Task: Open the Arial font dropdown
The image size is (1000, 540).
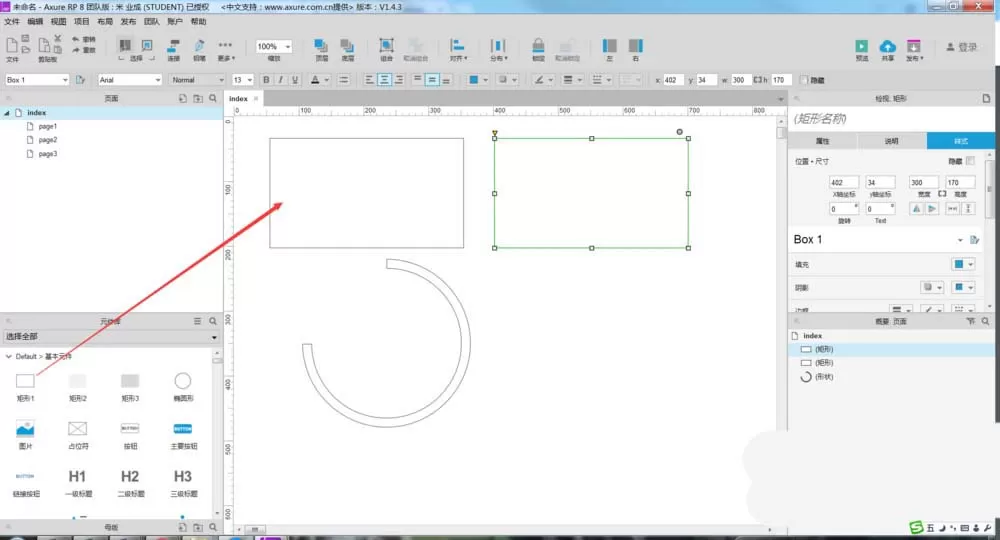Action: point(130,80)
